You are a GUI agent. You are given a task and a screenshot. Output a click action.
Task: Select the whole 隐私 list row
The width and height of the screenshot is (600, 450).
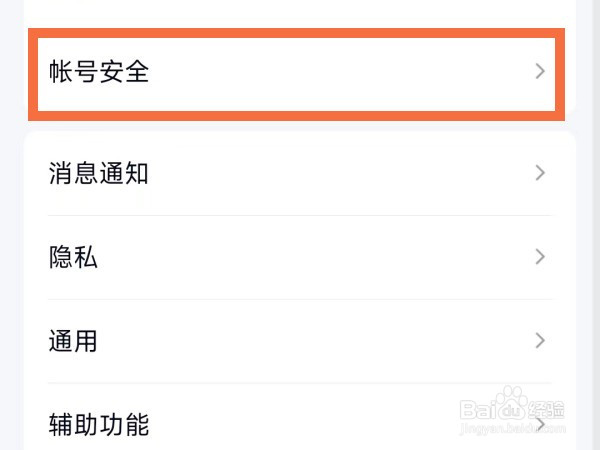300,257
